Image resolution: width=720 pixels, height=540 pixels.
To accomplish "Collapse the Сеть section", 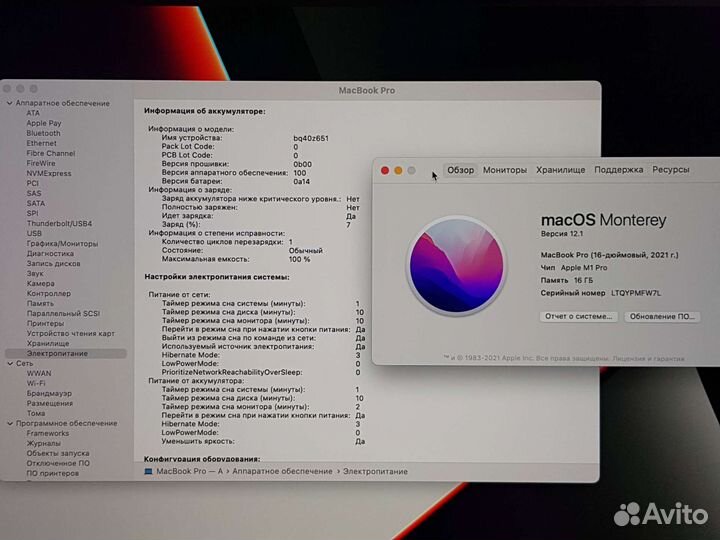I will pyautogui.click(x=10, y=363).
